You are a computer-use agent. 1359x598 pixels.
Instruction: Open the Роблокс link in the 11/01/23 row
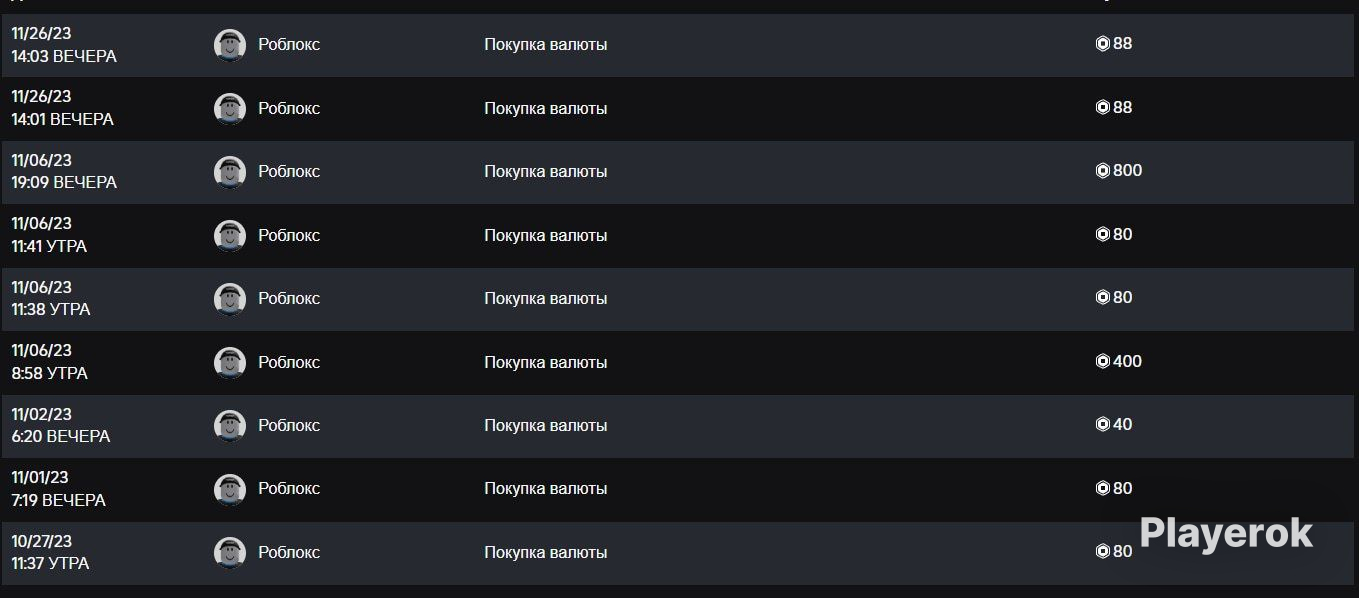click(289, 488)
